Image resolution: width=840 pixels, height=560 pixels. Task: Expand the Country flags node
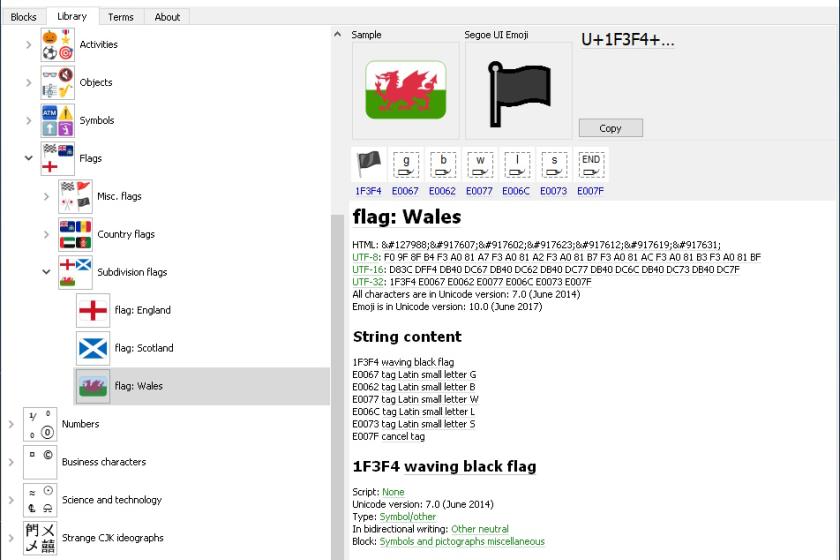coord(46,235)
